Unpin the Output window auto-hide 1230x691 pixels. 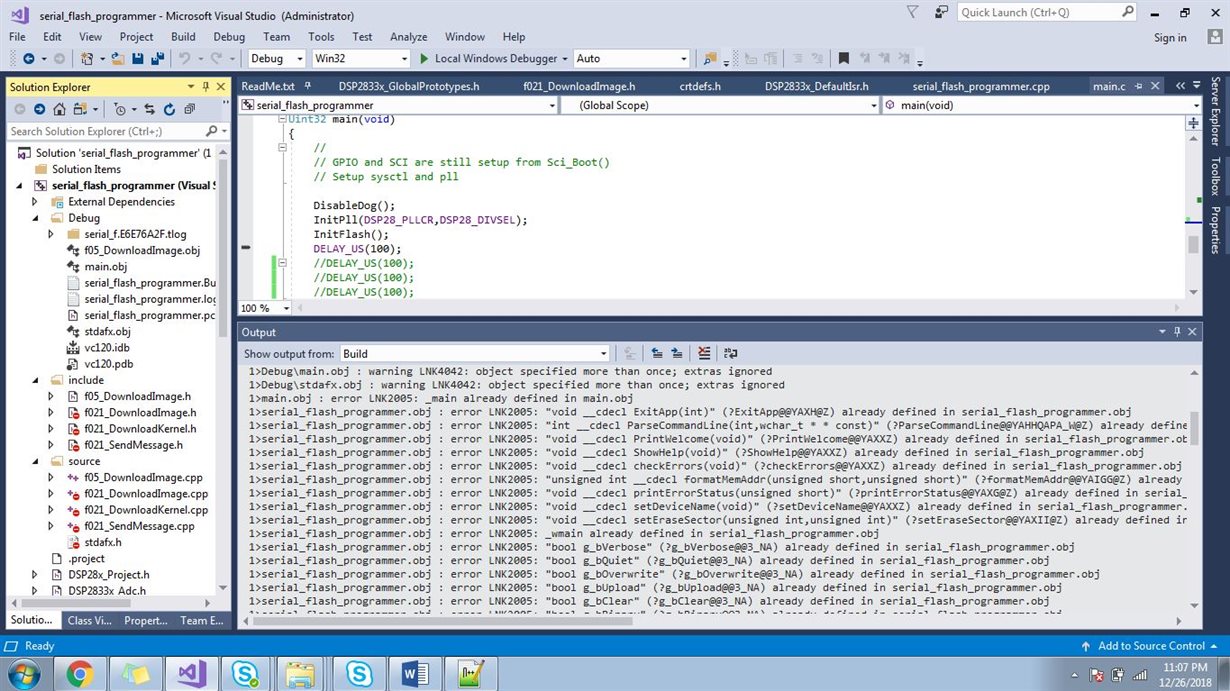(x=1176, y=331)
